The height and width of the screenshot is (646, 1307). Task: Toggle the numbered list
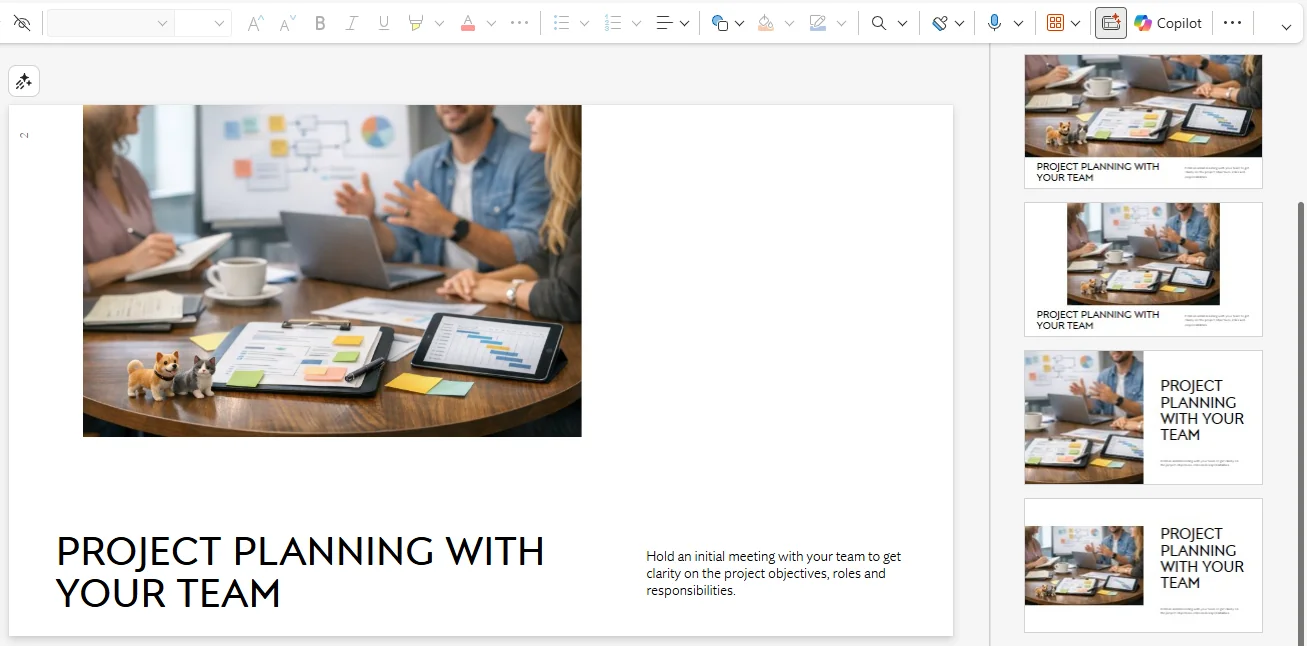point(614,23)
